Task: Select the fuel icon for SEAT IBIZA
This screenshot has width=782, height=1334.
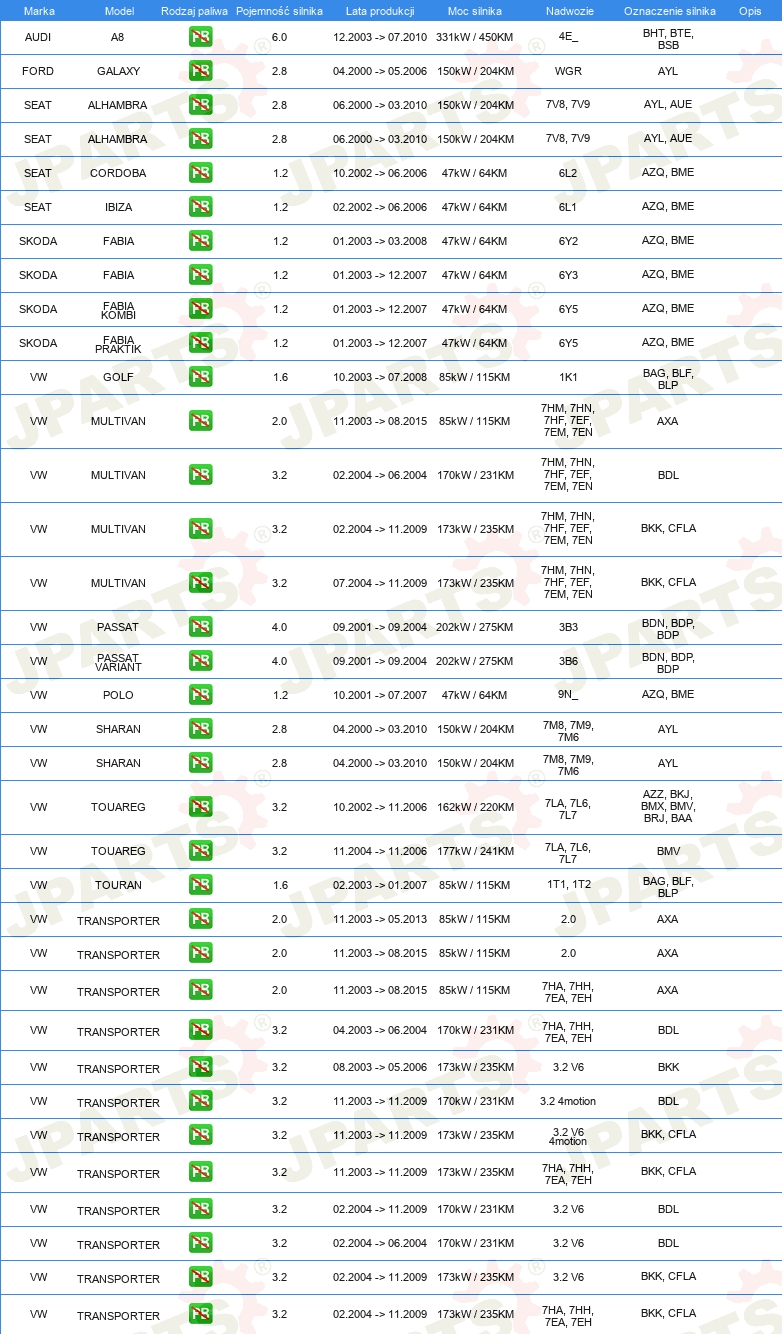Action: coord(200,207)
